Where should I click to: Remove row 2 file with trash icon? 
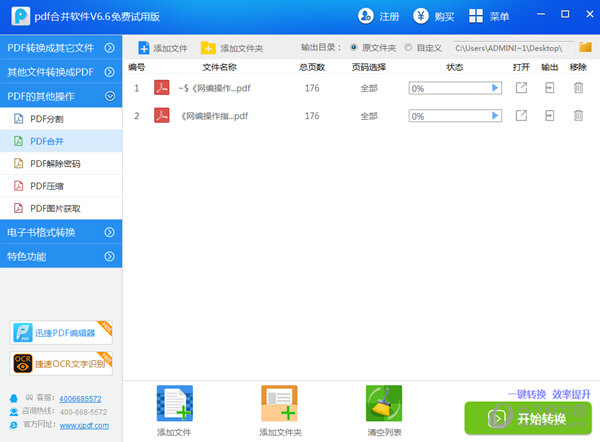[578, 115]
